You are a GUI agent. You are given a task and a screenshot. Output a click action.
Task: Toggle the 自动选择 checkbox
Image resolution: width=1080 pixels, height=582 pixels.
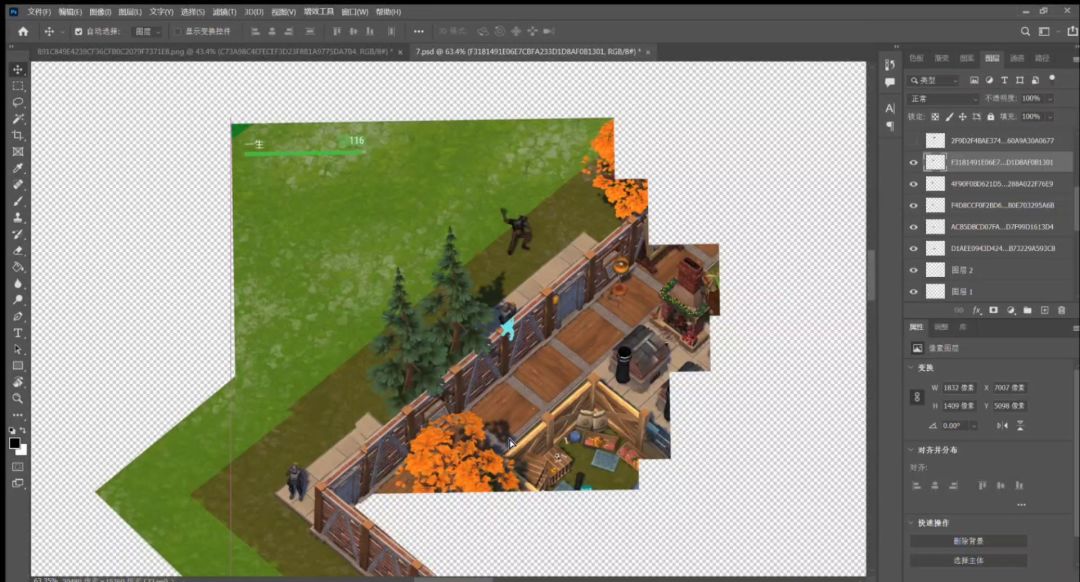79,32
